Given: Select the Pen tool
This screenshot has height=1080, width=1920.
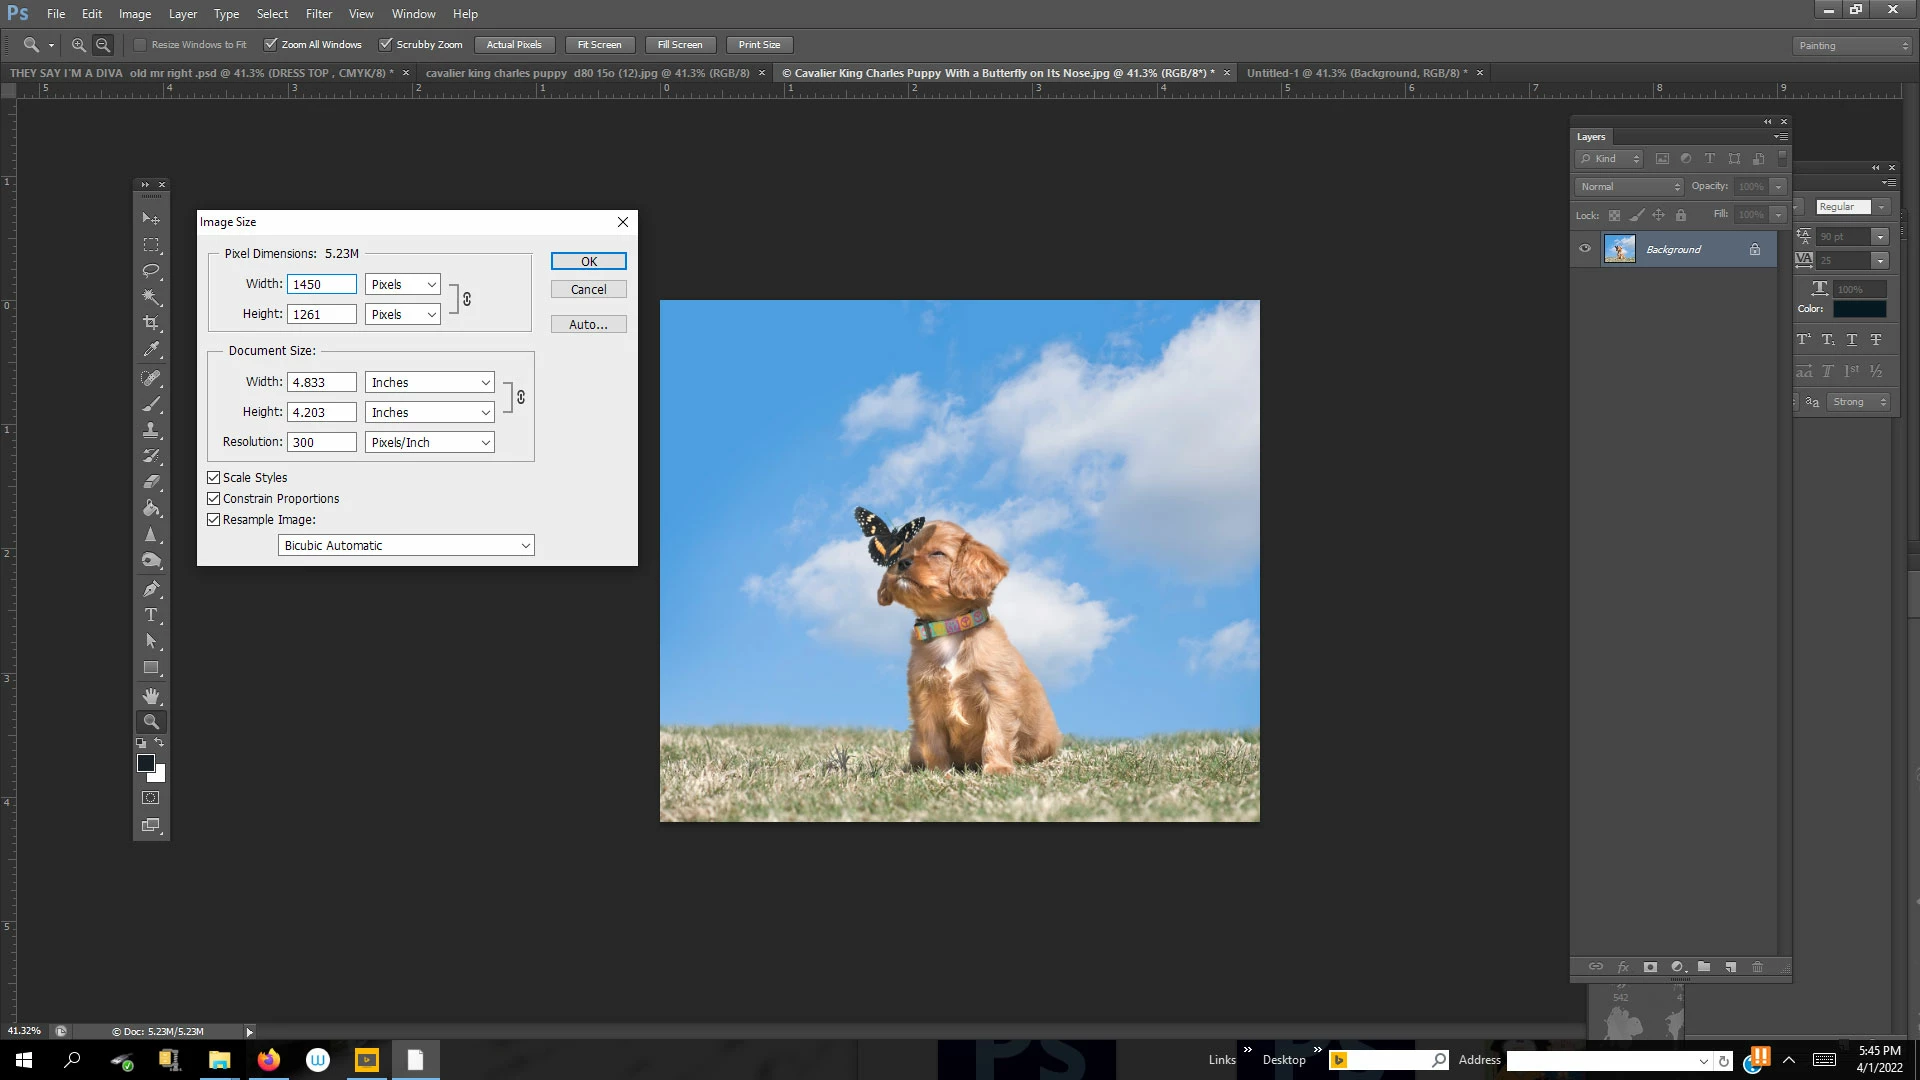Looking at the screenshot, I should tap(151, 589).
